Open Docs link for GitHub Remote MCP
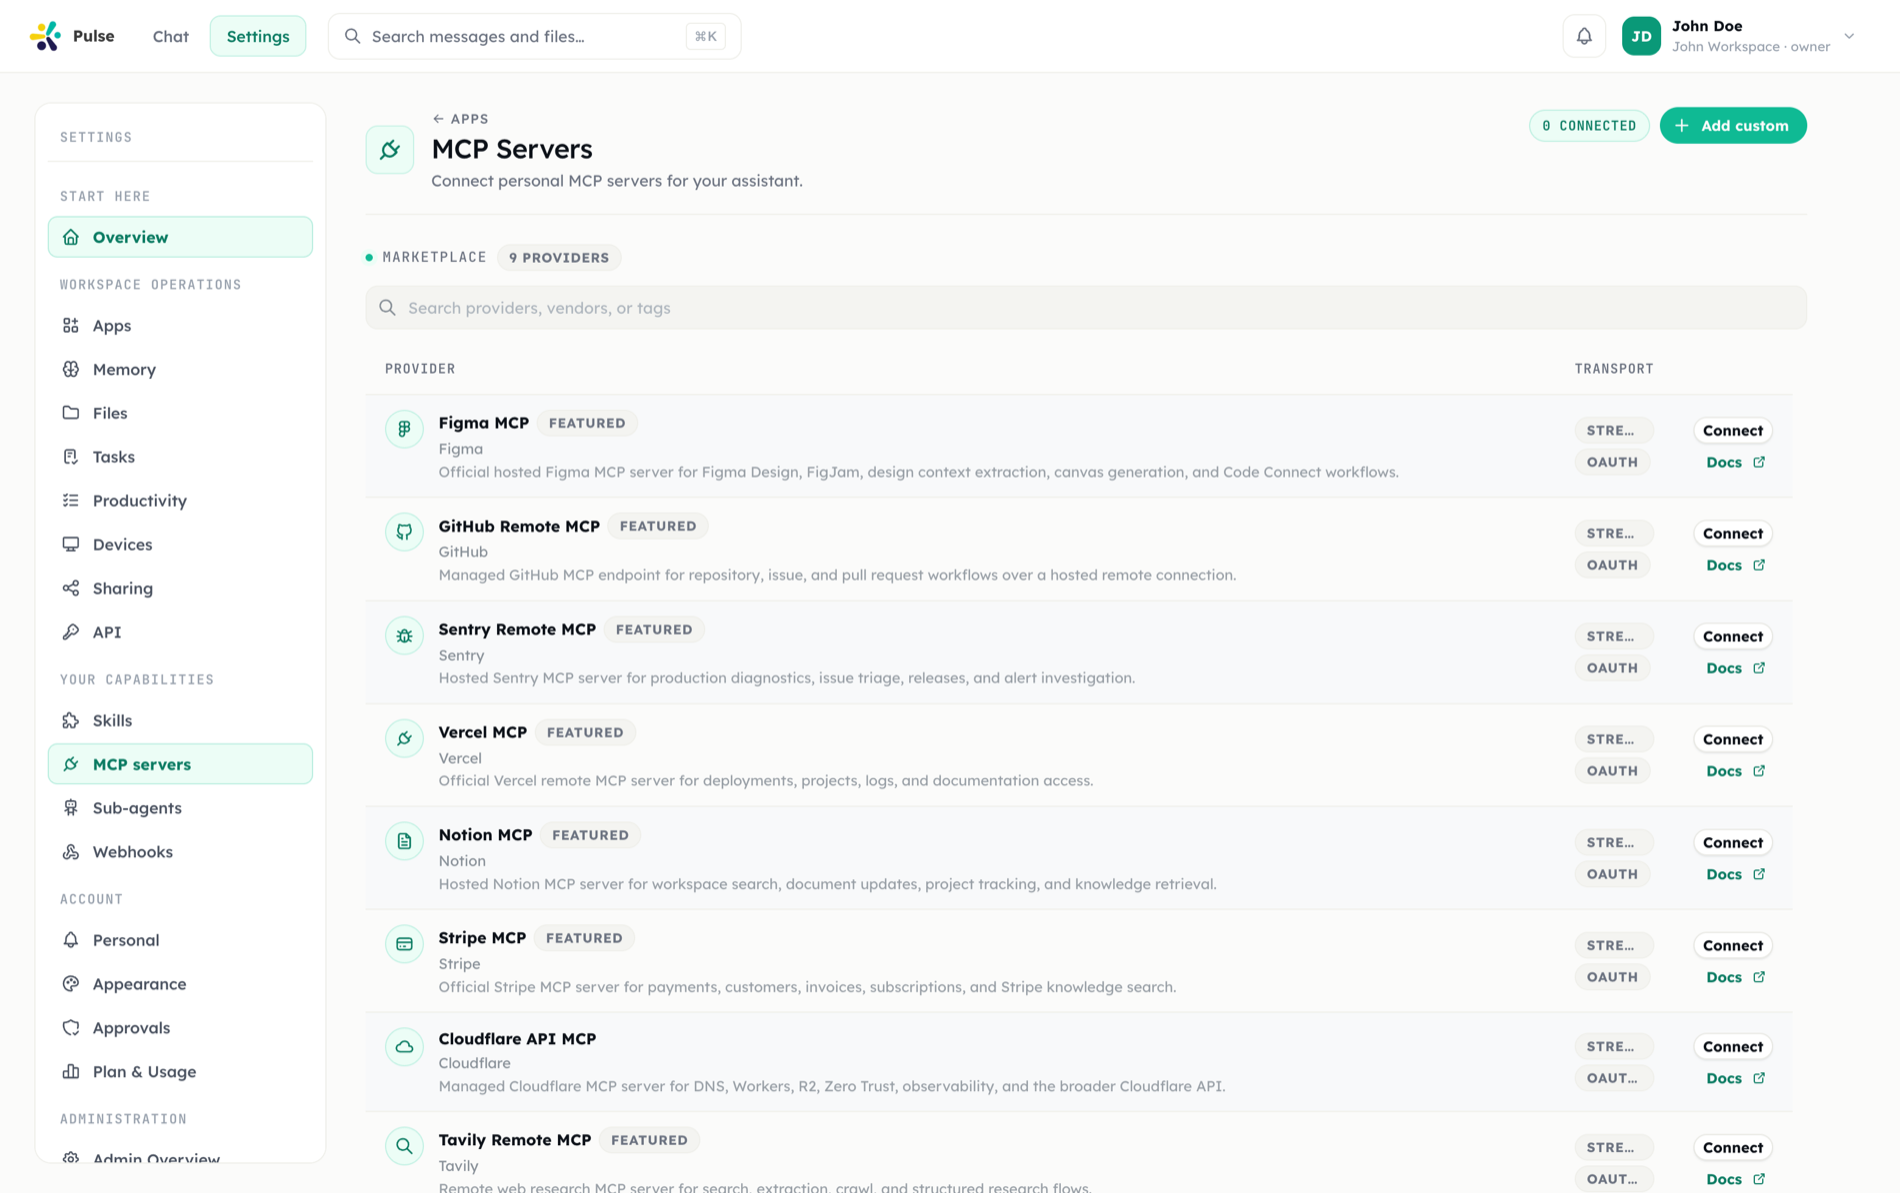 pyautogui.click(x=1735, y=566)
